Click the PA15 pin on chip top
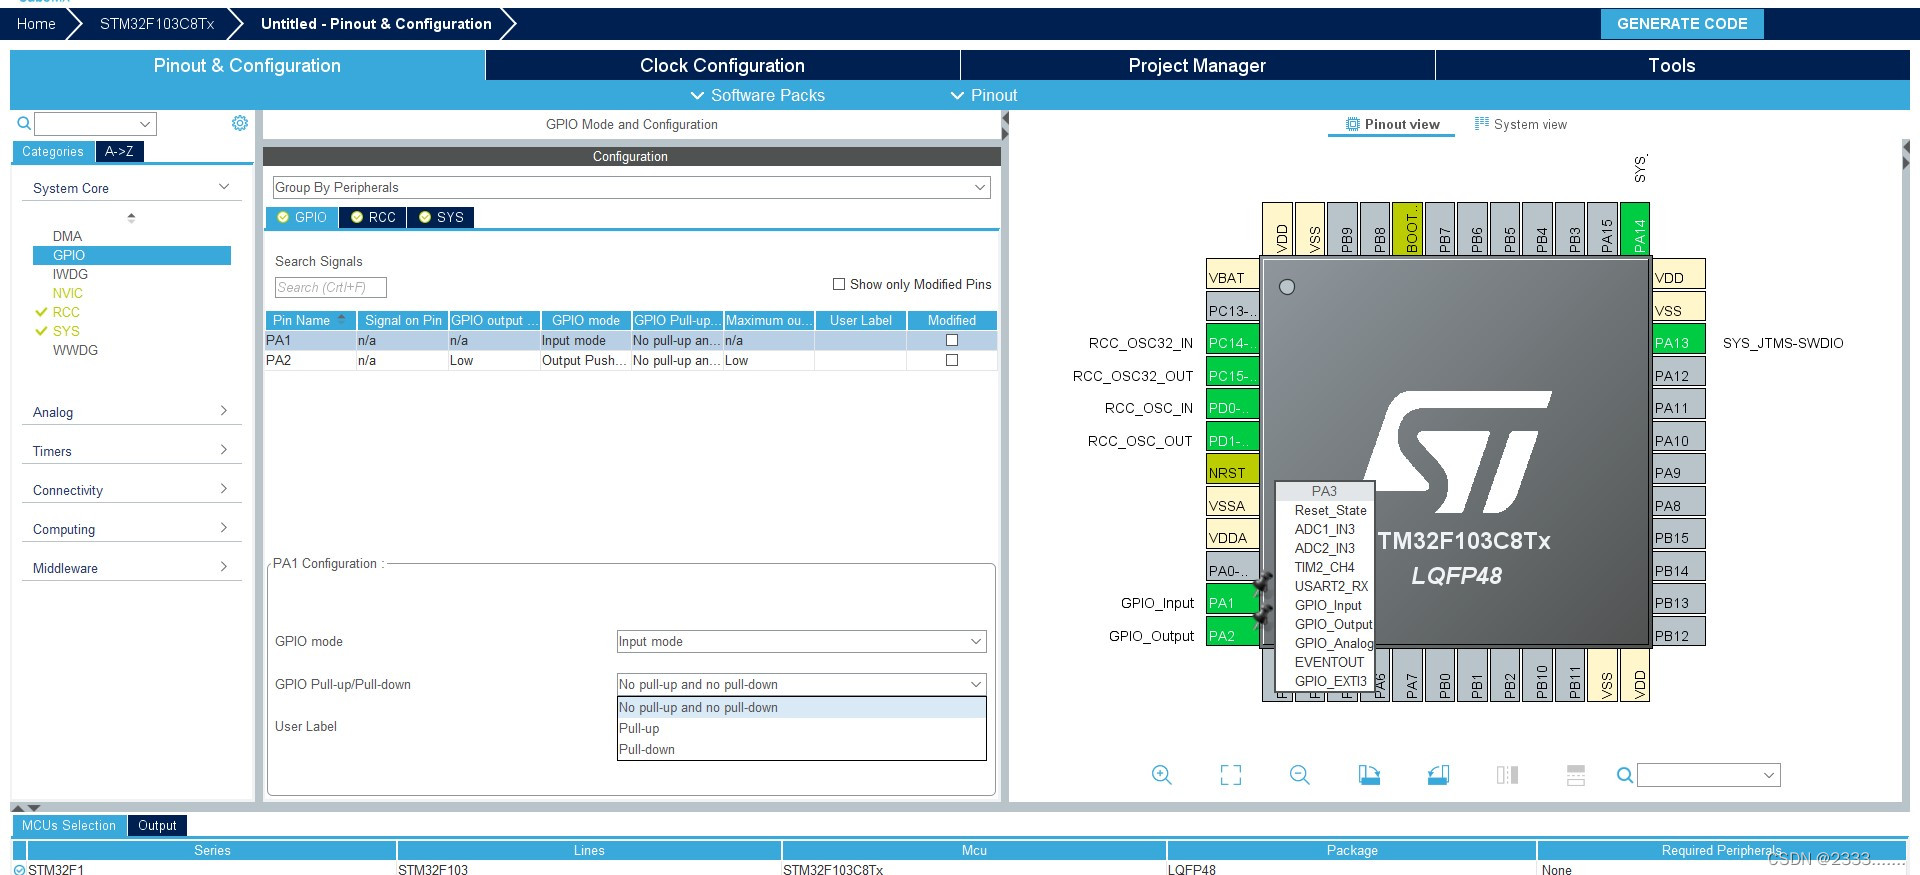This screenshot has width=1920, height=875. coord(1604,229)
